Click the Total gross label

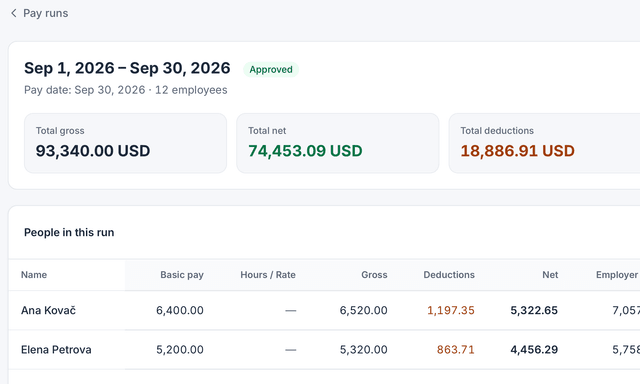[x=60, y=131]
